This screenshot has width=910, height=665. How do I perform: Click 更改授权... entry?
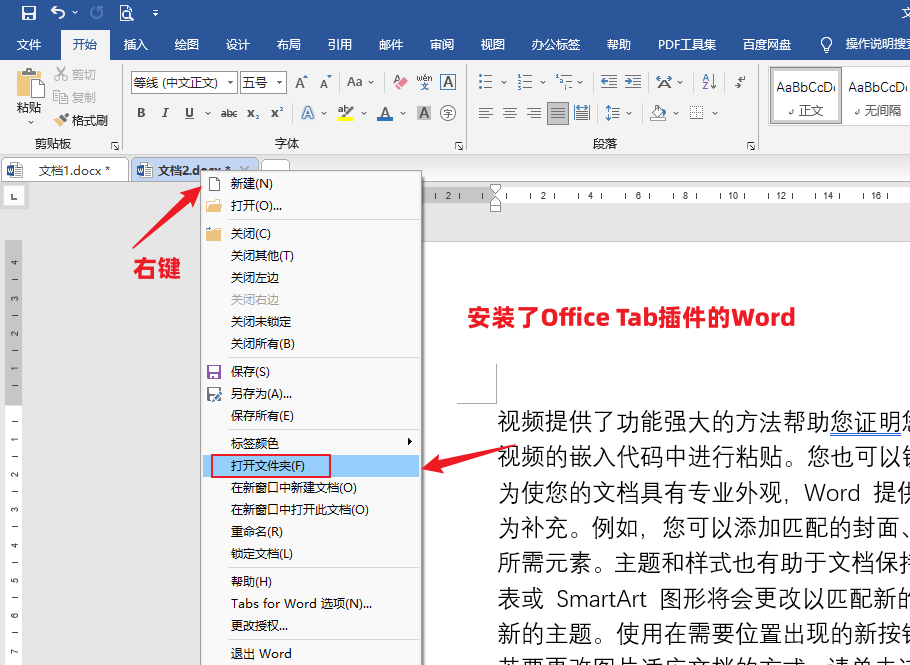[310, 626]
